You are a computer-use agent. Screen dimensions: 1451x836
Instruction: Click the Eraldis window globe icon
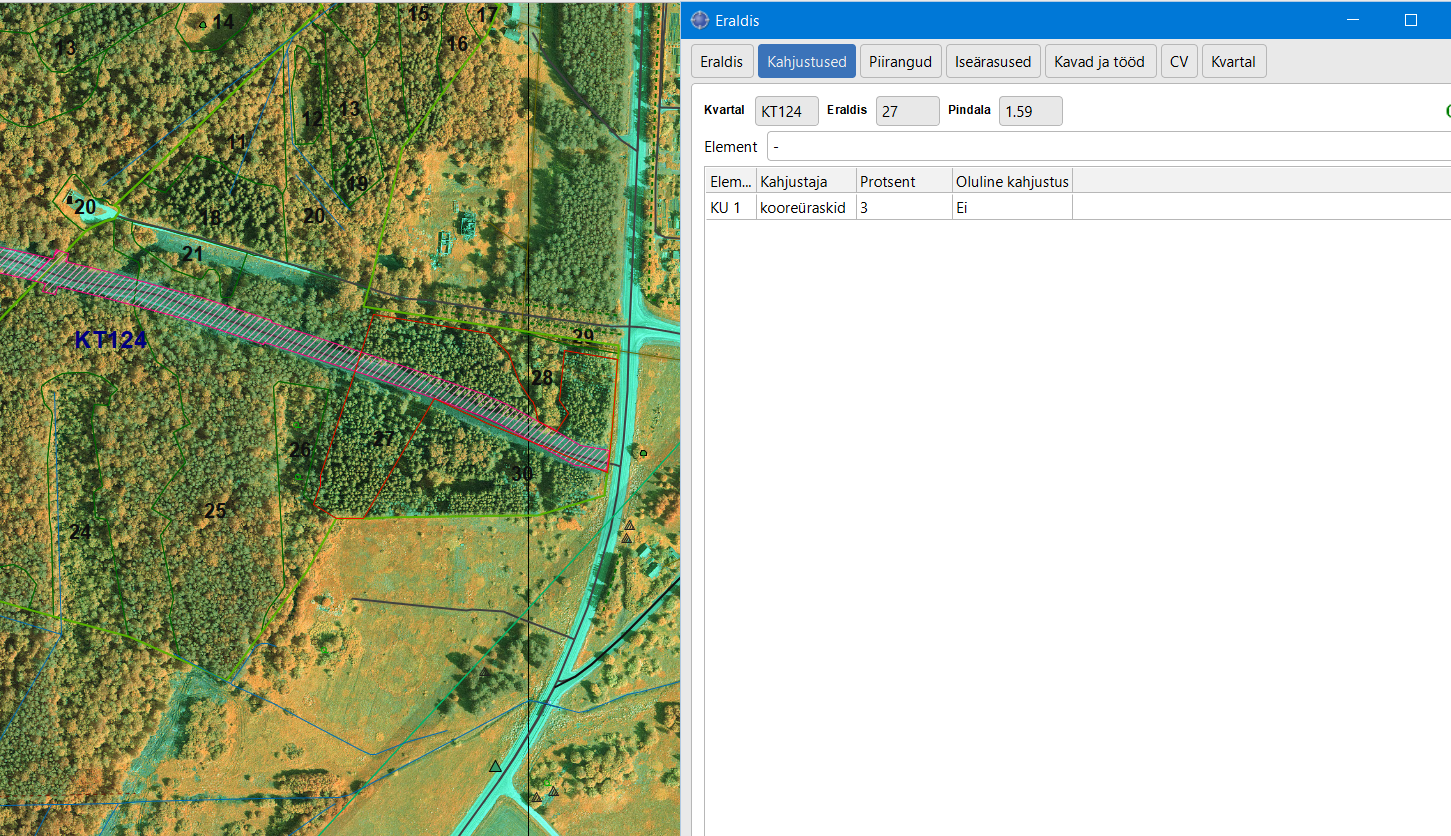point(700,20)
